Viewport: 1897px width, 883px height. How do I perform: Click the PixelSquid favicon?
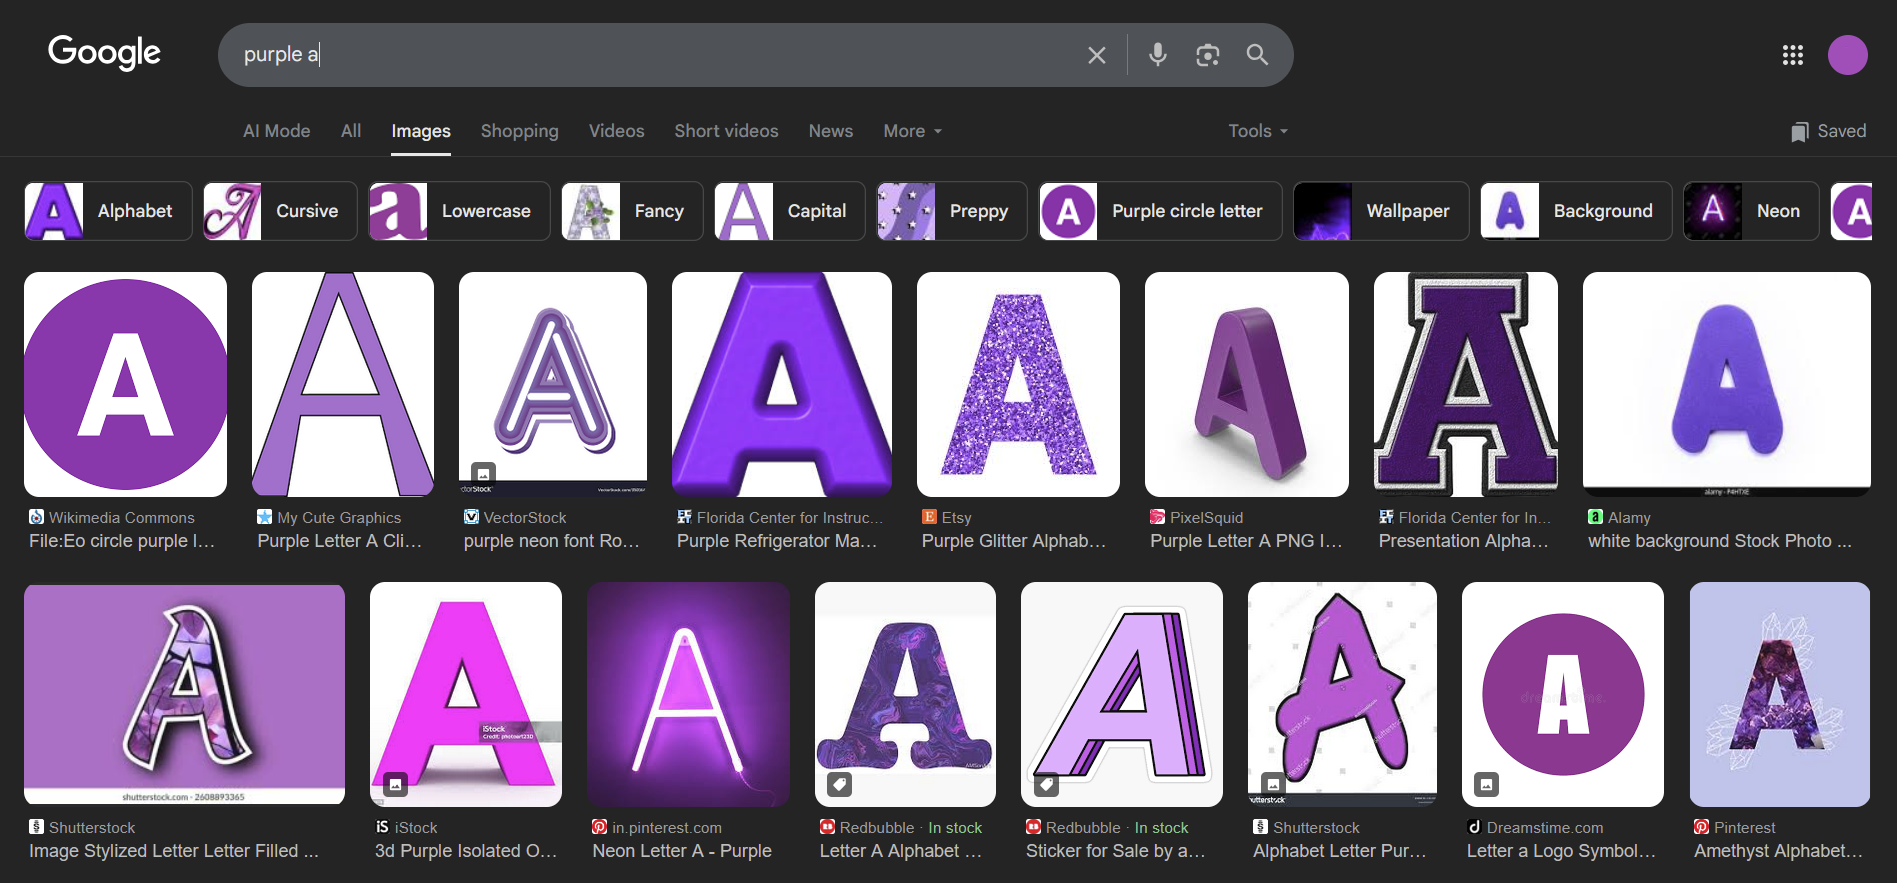tap(1158, 517)
